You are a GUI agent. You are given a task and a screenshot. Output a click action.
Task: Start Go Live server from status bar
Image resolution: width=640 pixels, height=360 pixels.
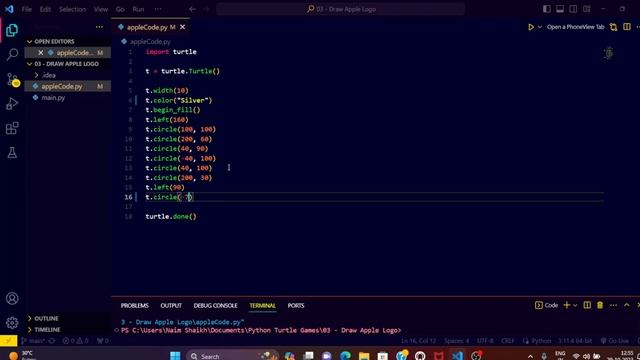point(615,340)
